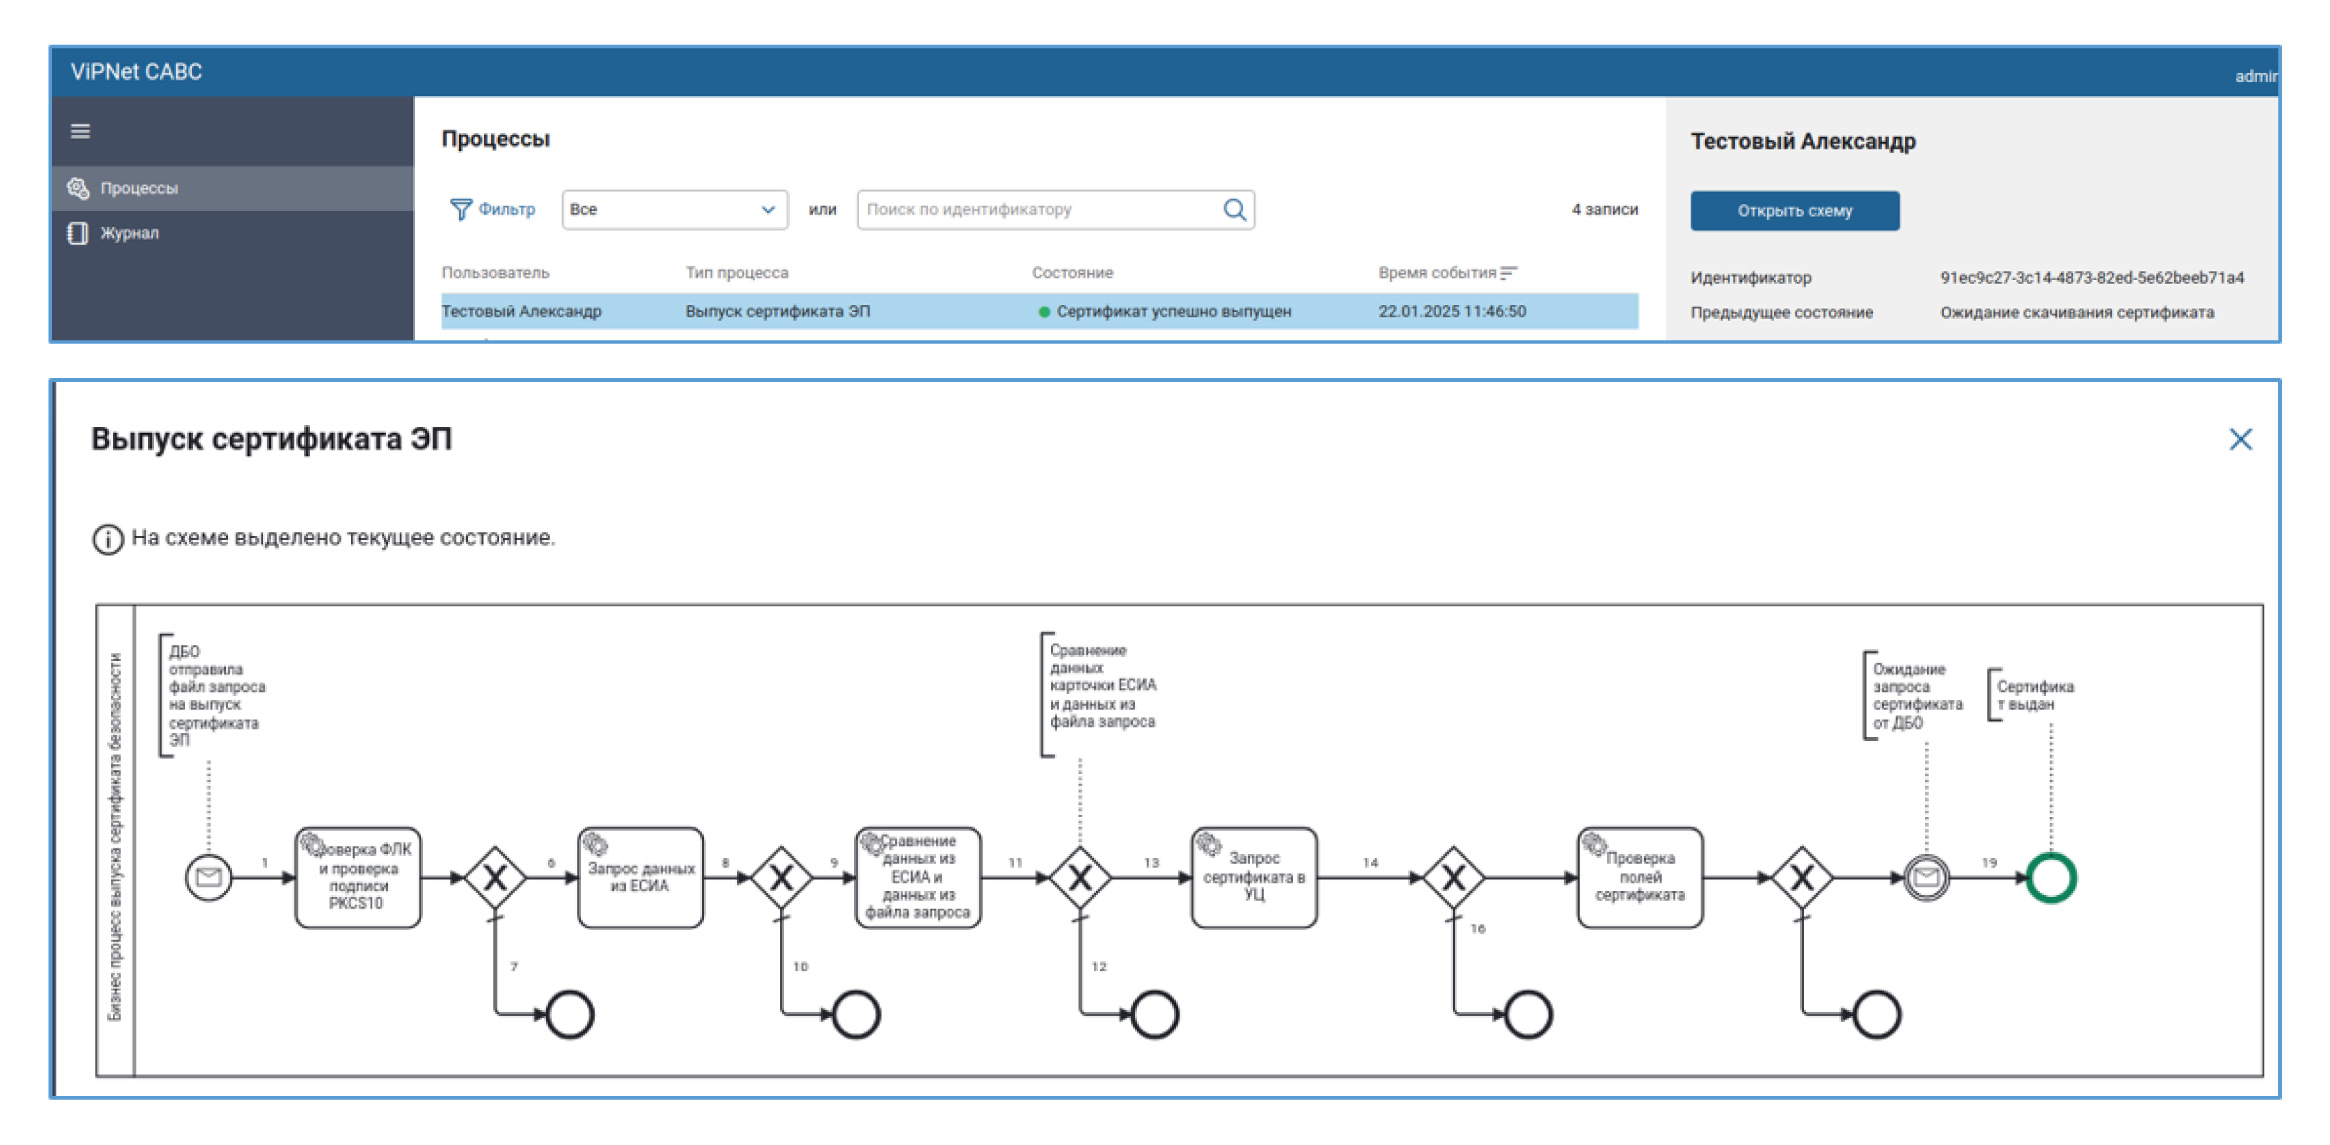Open Процессы in sidebar menu
Viewport: 2330px width, 1145px height.
click(139, 188)
